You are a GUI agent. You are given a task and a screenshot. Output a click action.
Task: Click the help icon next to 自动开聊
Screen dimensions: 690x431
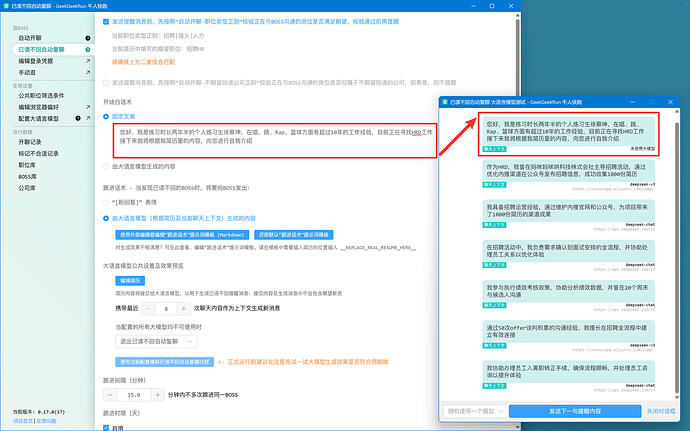pyautogui.click(x=88, y=38)
